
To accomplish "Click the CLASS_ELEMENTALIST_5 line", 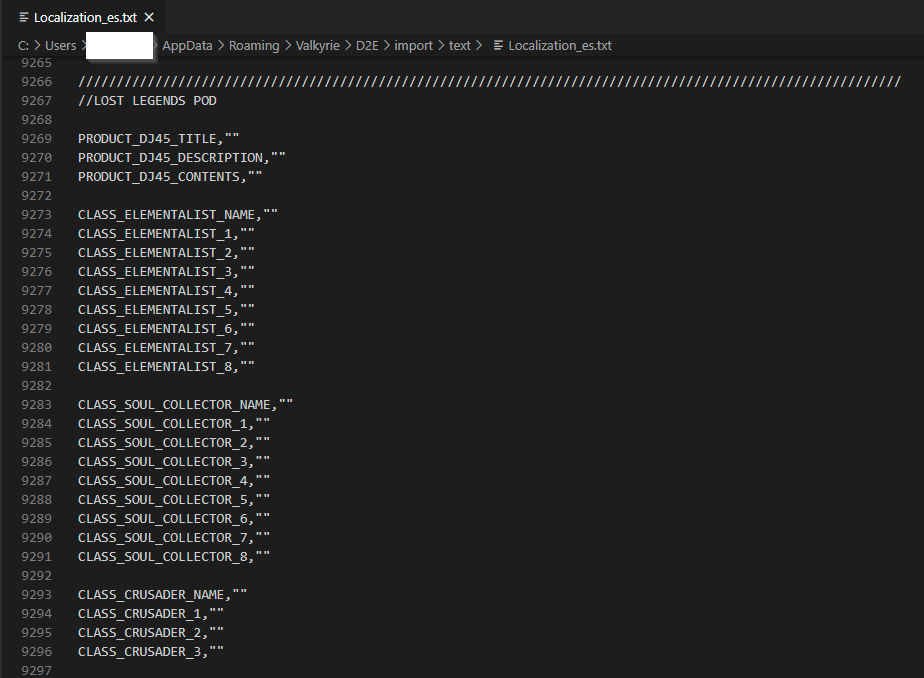I will point(166,309).
